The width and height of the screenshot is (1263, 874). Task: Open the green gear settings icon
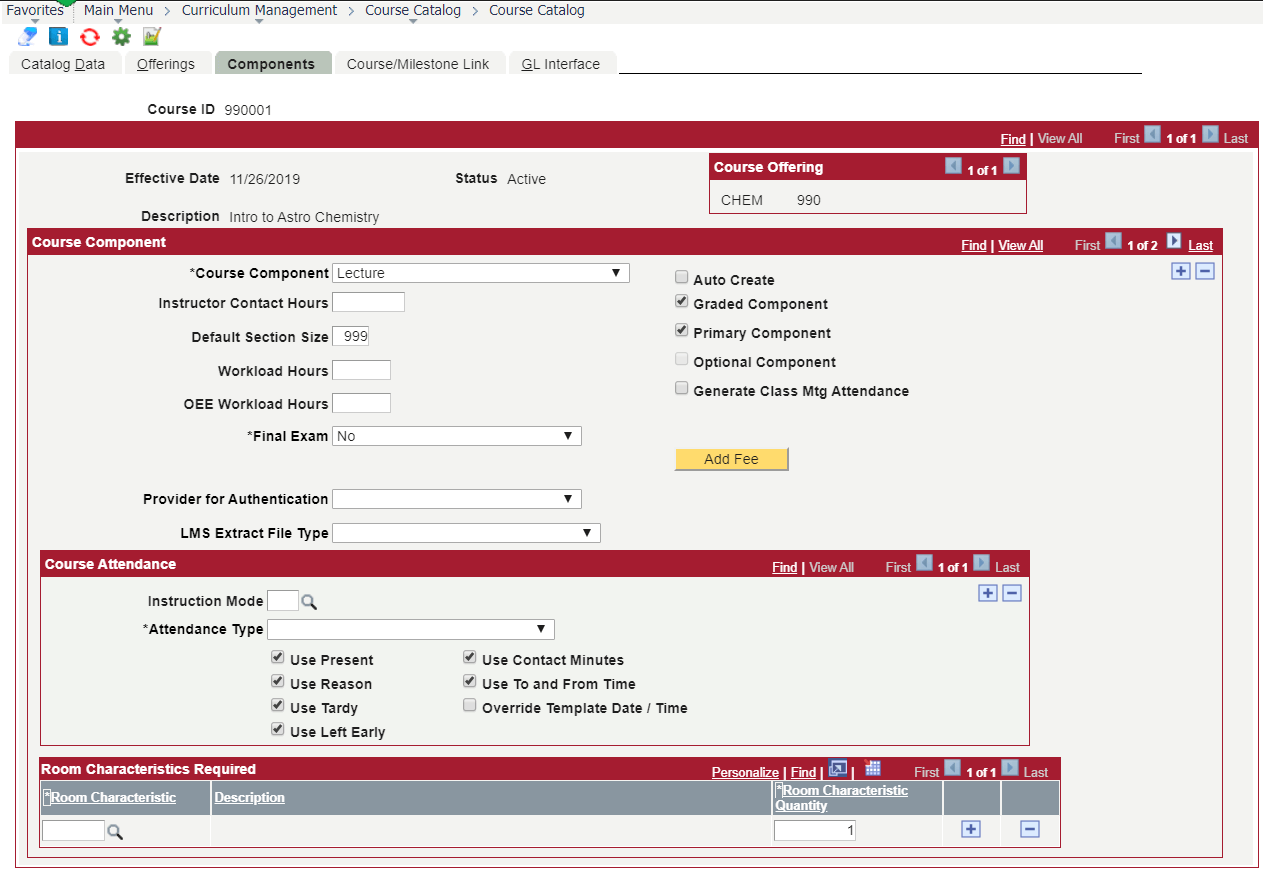pyautogui.click(x=121, y=37)
